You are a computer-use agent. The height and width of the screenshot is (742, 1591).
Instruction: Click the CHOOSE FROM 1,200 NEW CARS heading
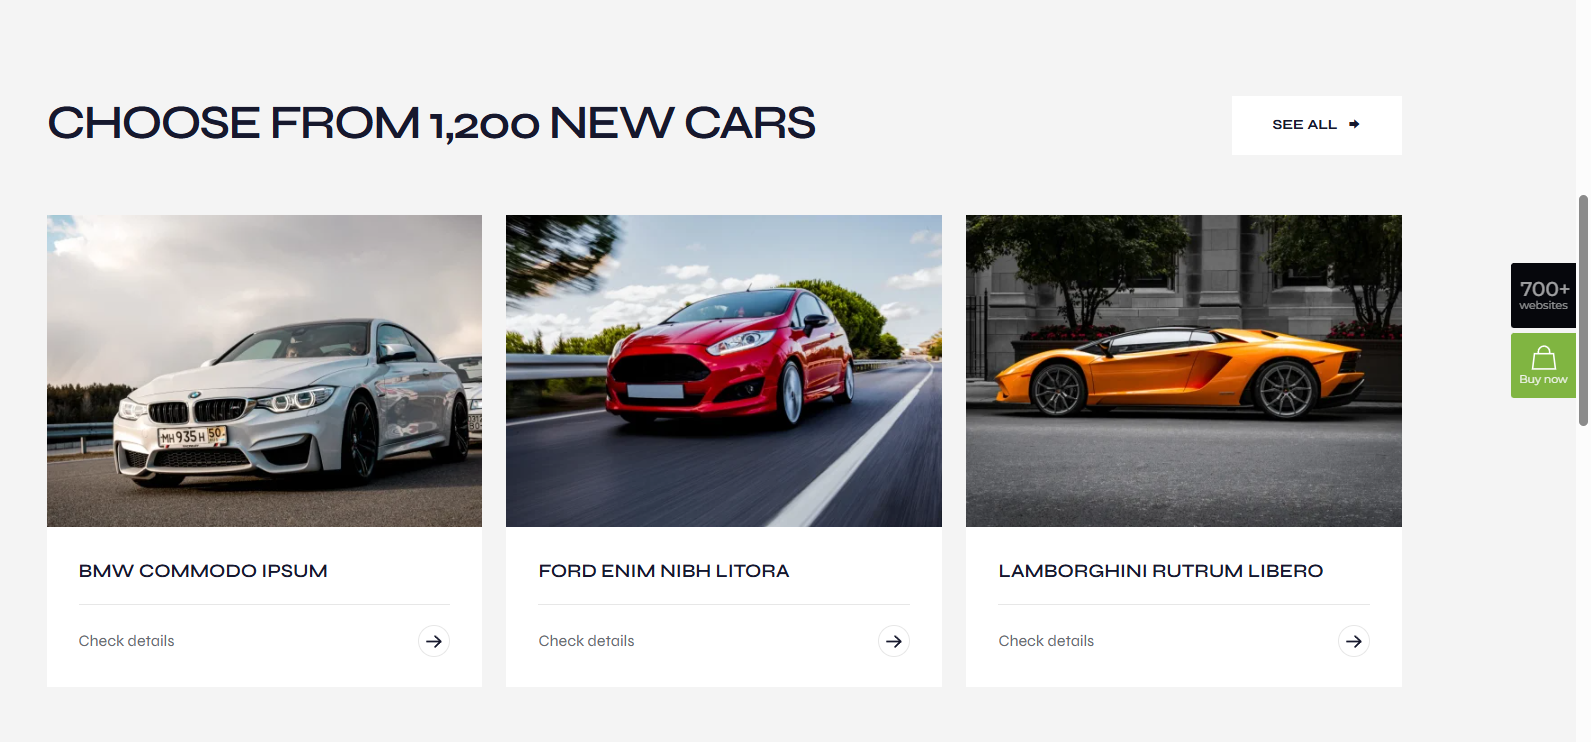[432, 123]
